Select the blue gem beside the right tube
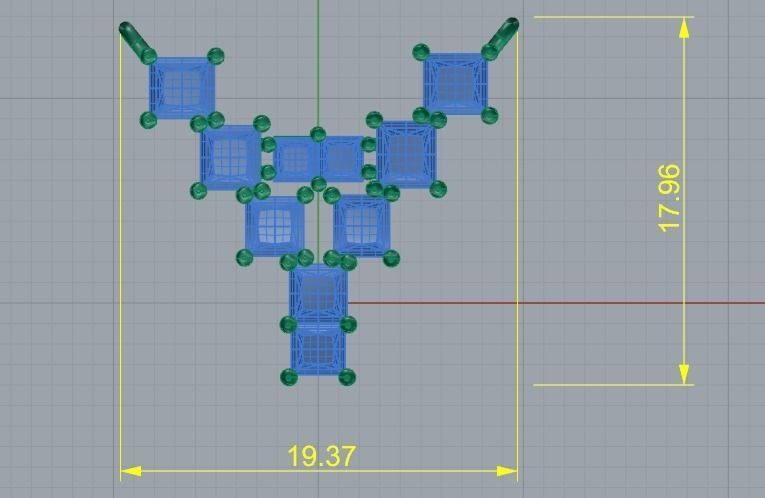765x498 pixels. click(x=455, y=84)
